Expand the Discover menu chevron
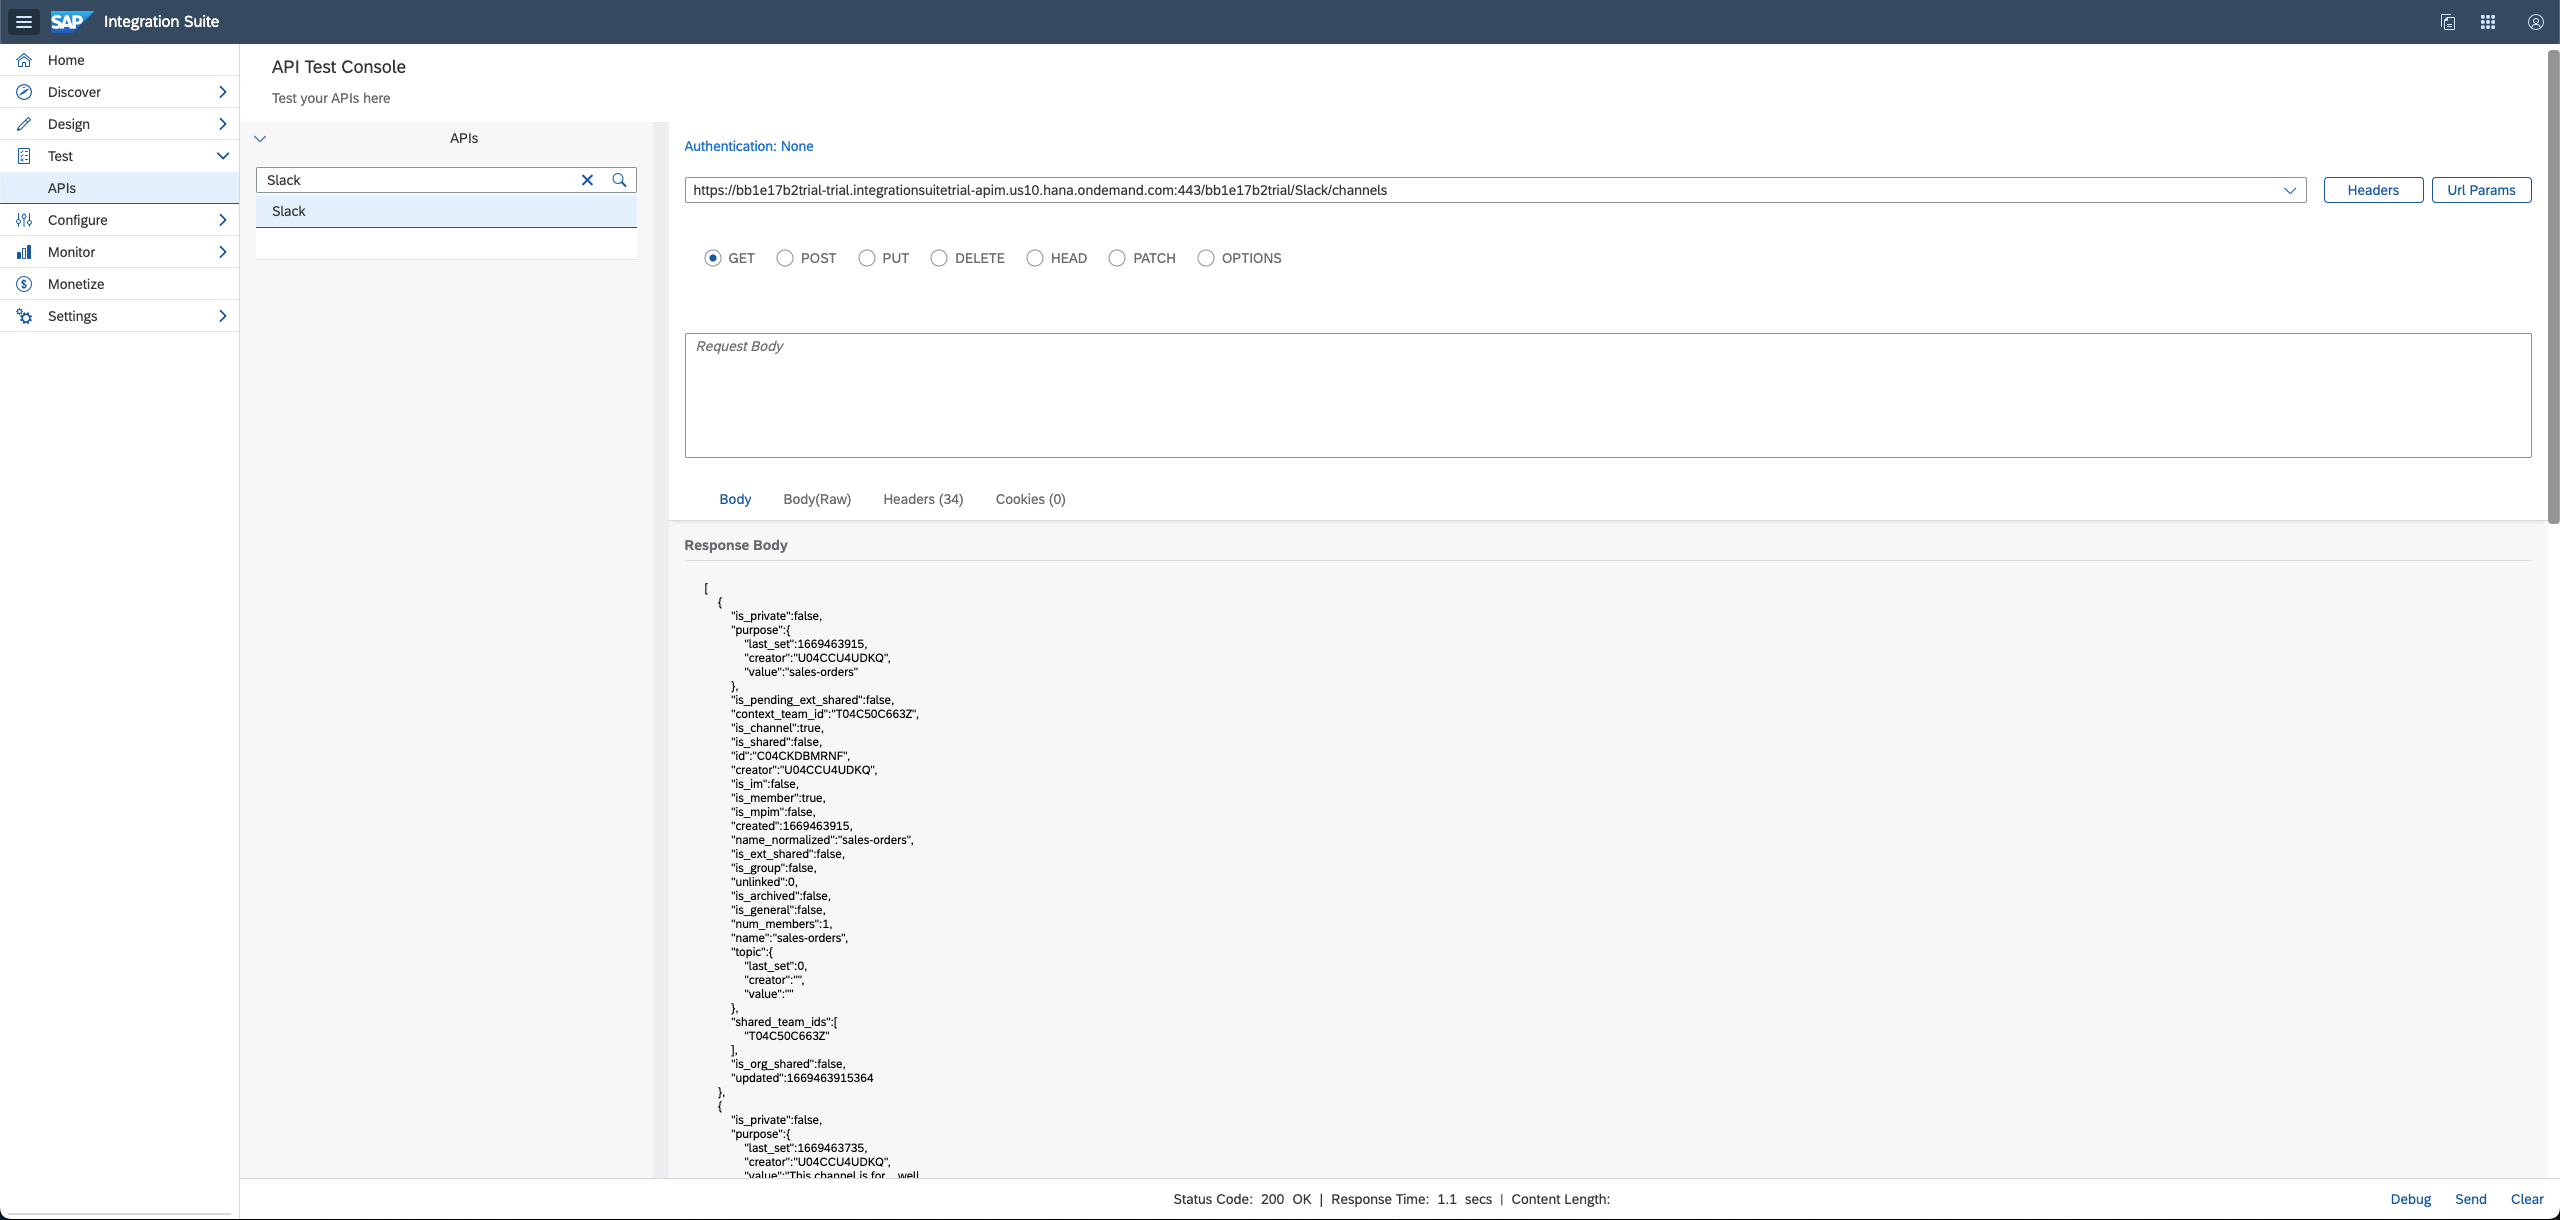This screenshot has width=2560, height=1220. pos(222,92)
